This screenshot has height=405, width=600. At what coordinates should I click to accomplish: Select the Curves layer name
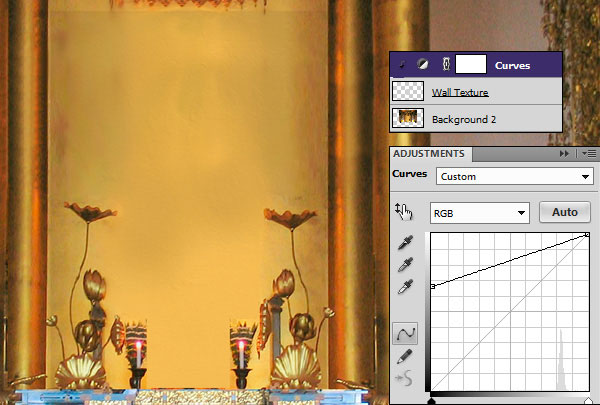coord(512,65)
